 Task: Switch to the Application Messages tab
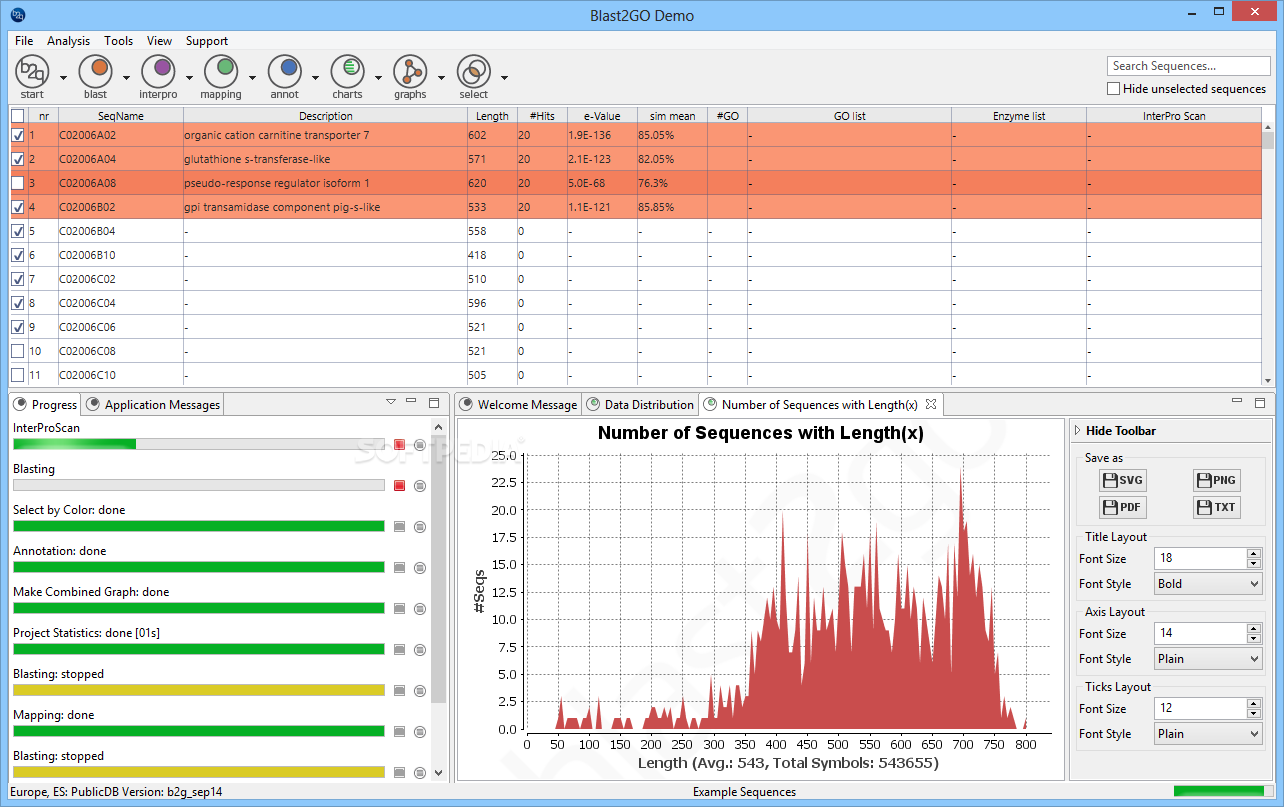tap(153, 405)
